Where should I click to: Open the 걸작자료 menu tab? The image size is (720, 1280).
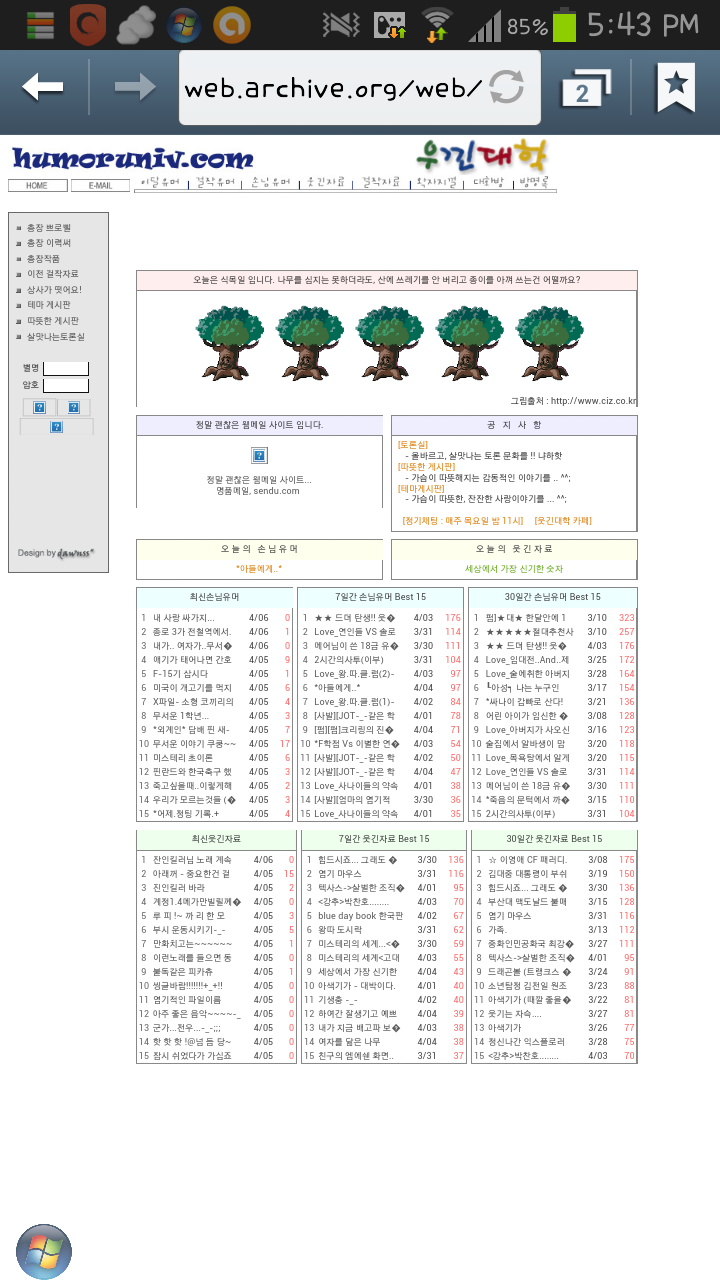[x=380, y=183]
